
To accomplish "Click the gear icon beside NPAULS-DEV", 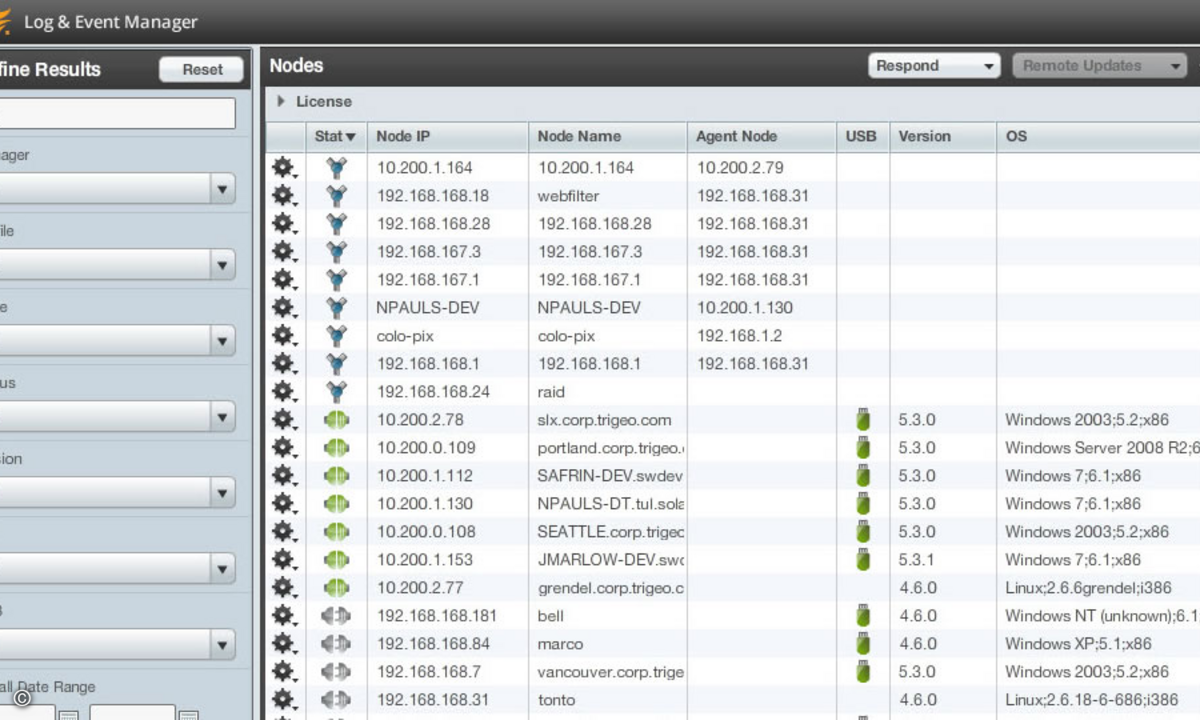I will 284,308.
